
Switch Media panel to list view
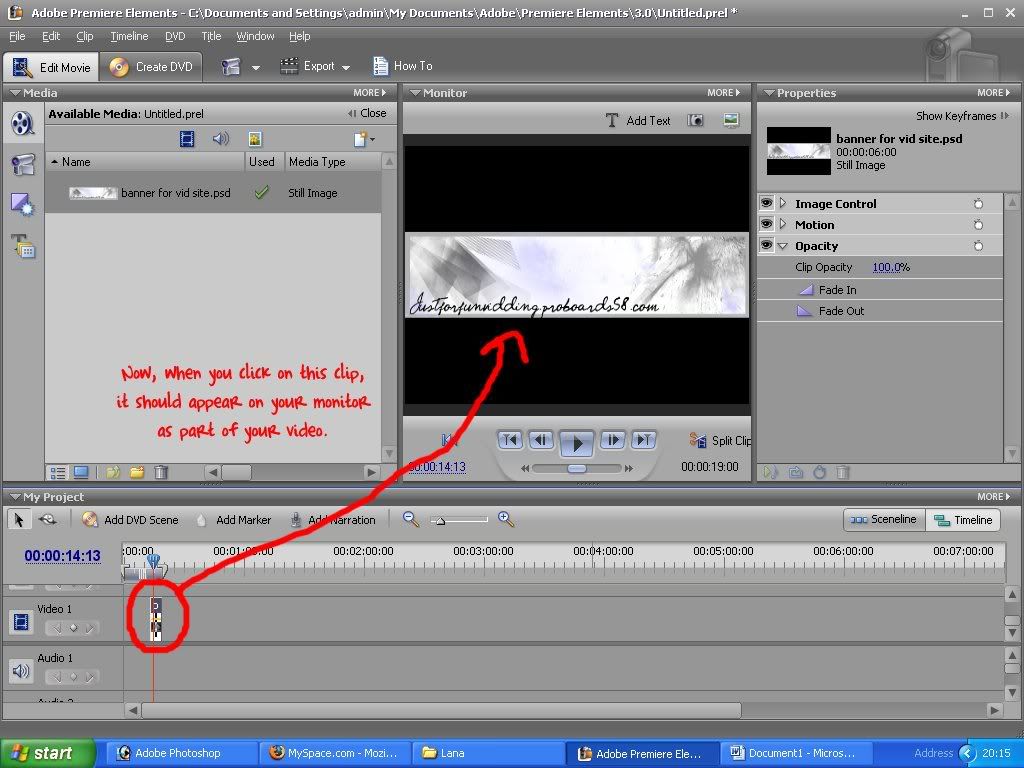(x=58, y=472)
